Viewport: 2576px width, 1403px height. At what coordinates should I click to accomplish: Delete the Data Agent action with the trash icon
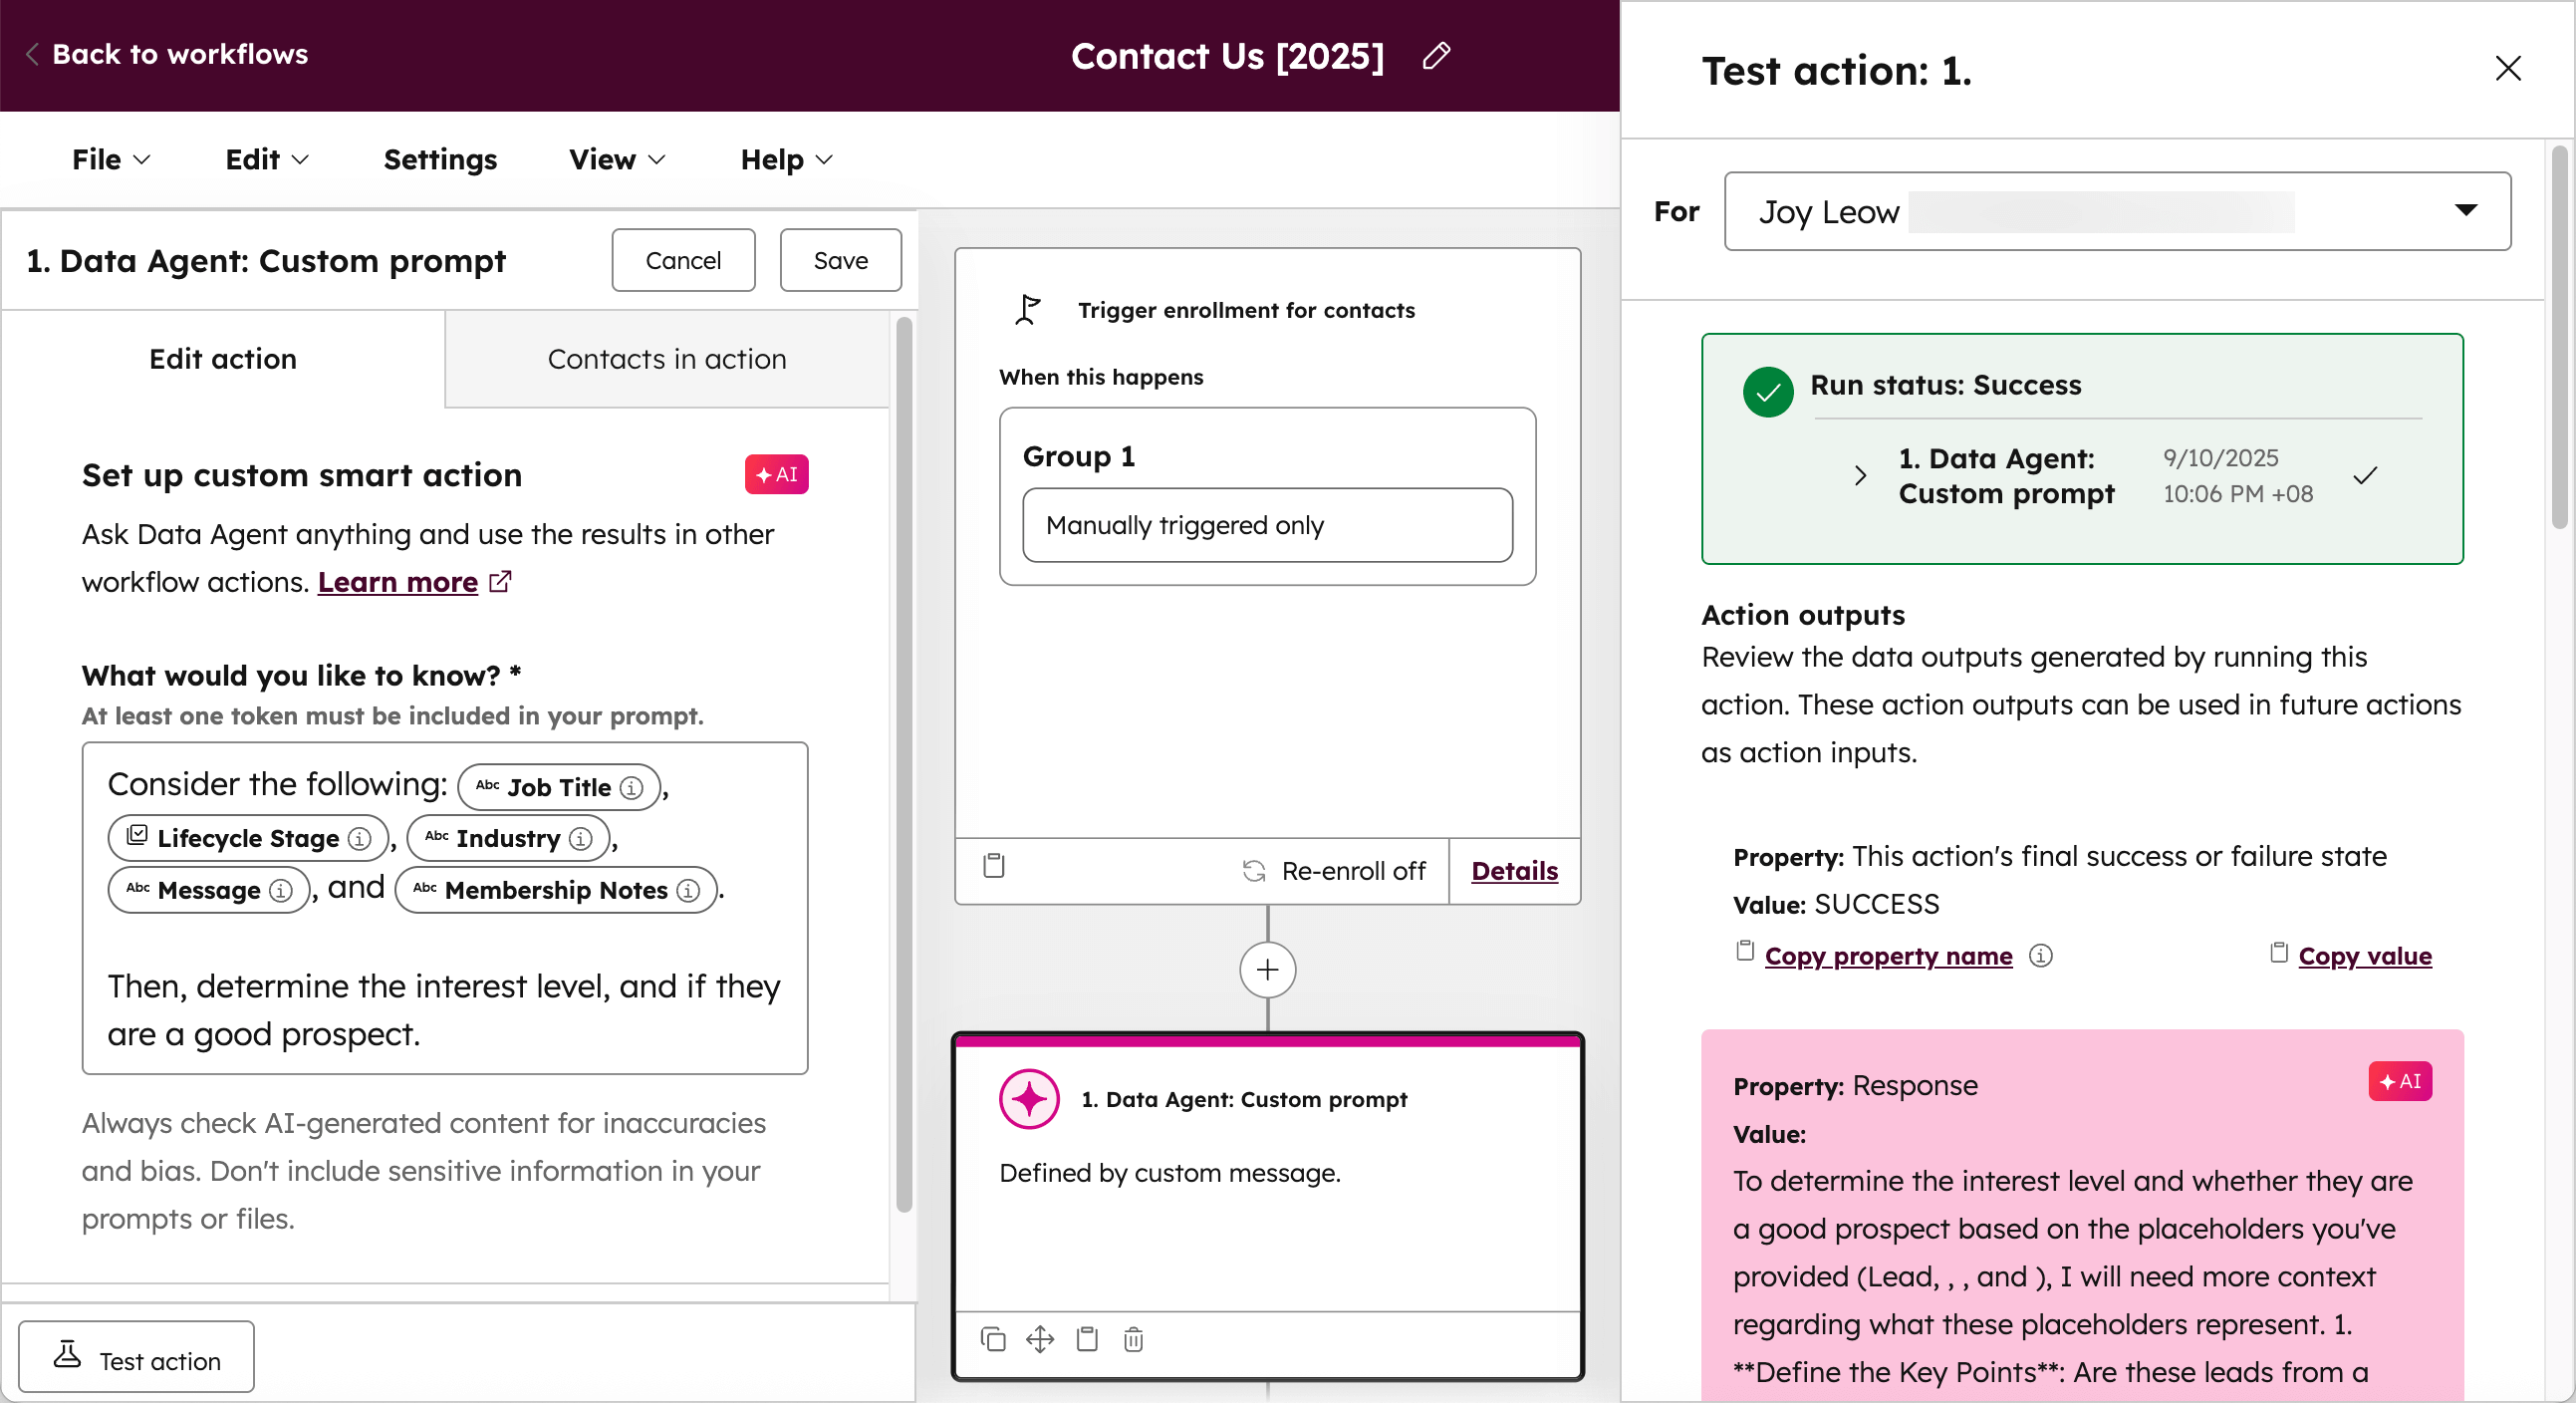pos(1133,1340)
